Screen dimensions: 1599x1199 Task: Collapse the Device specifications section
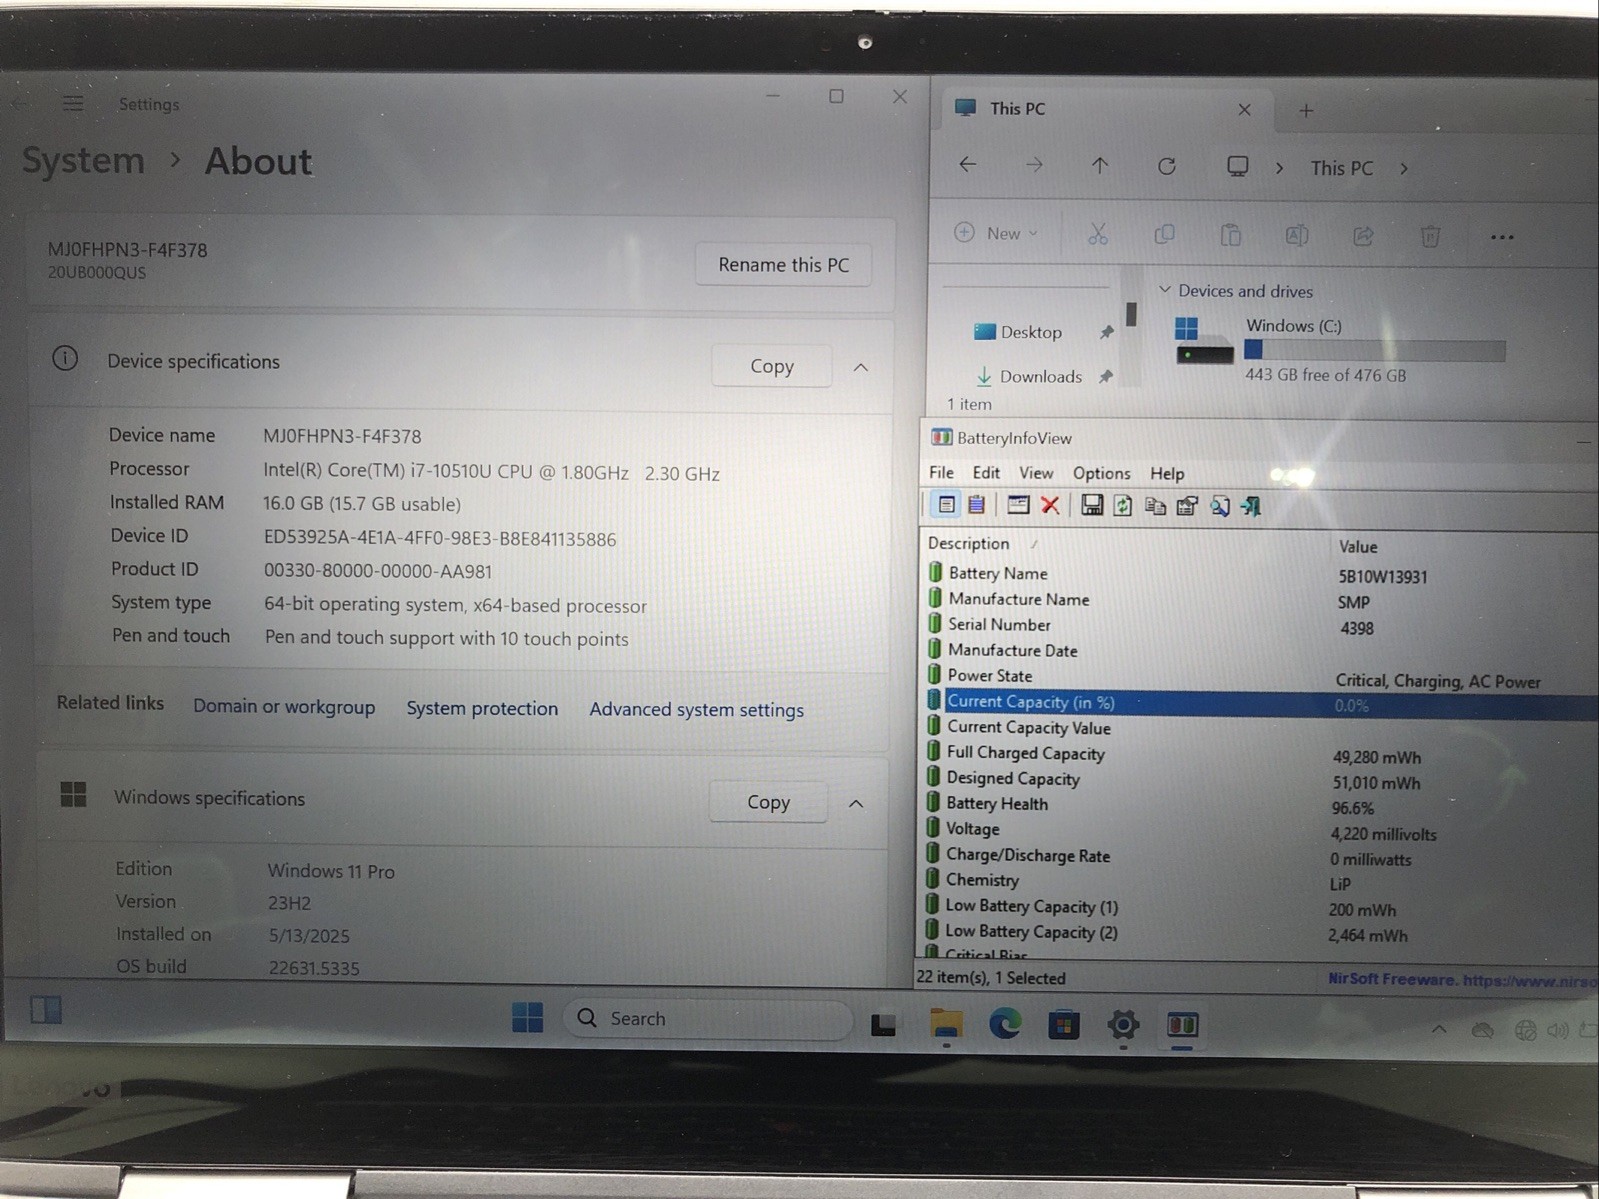[860, 367]
